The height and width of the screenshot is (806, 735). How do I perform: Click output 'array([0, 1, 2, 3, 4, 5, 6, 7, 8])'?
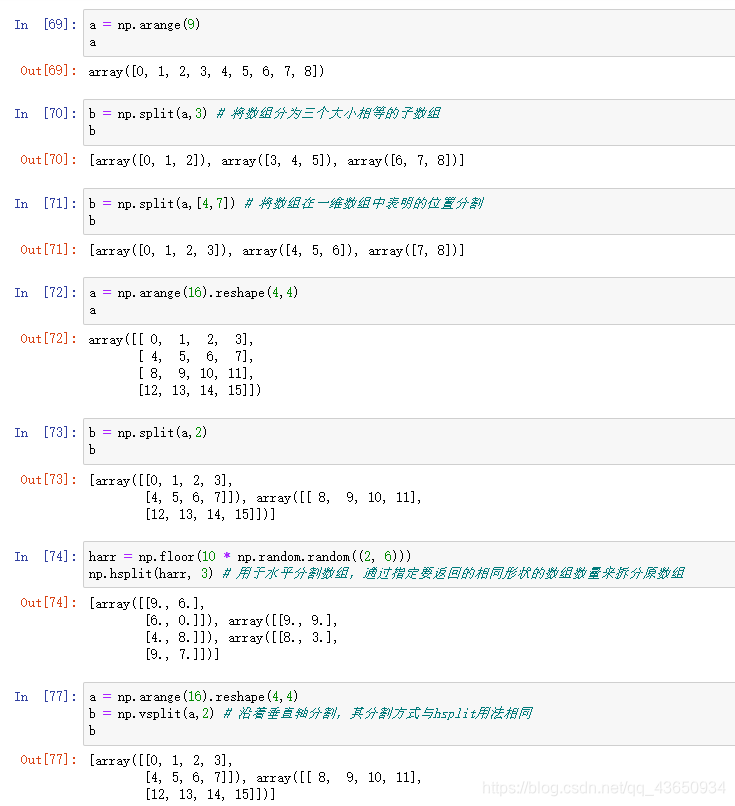click(x=206, y=71)
